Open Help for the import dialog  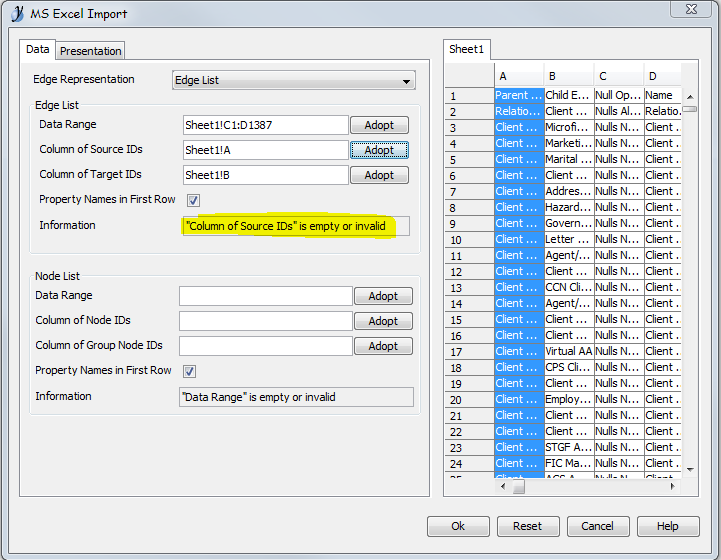click(x=668, y=526)
